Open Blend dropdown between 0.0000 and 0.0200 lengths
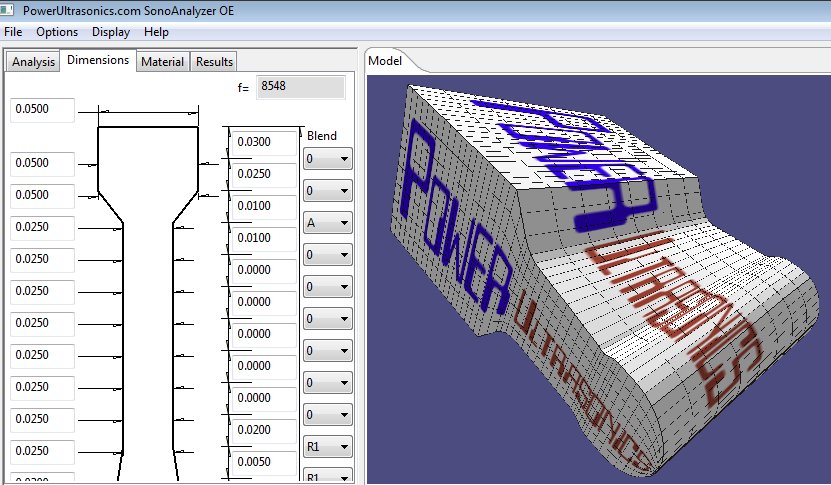The height and width of the screenshot is (485, 831). click(328, 415)
